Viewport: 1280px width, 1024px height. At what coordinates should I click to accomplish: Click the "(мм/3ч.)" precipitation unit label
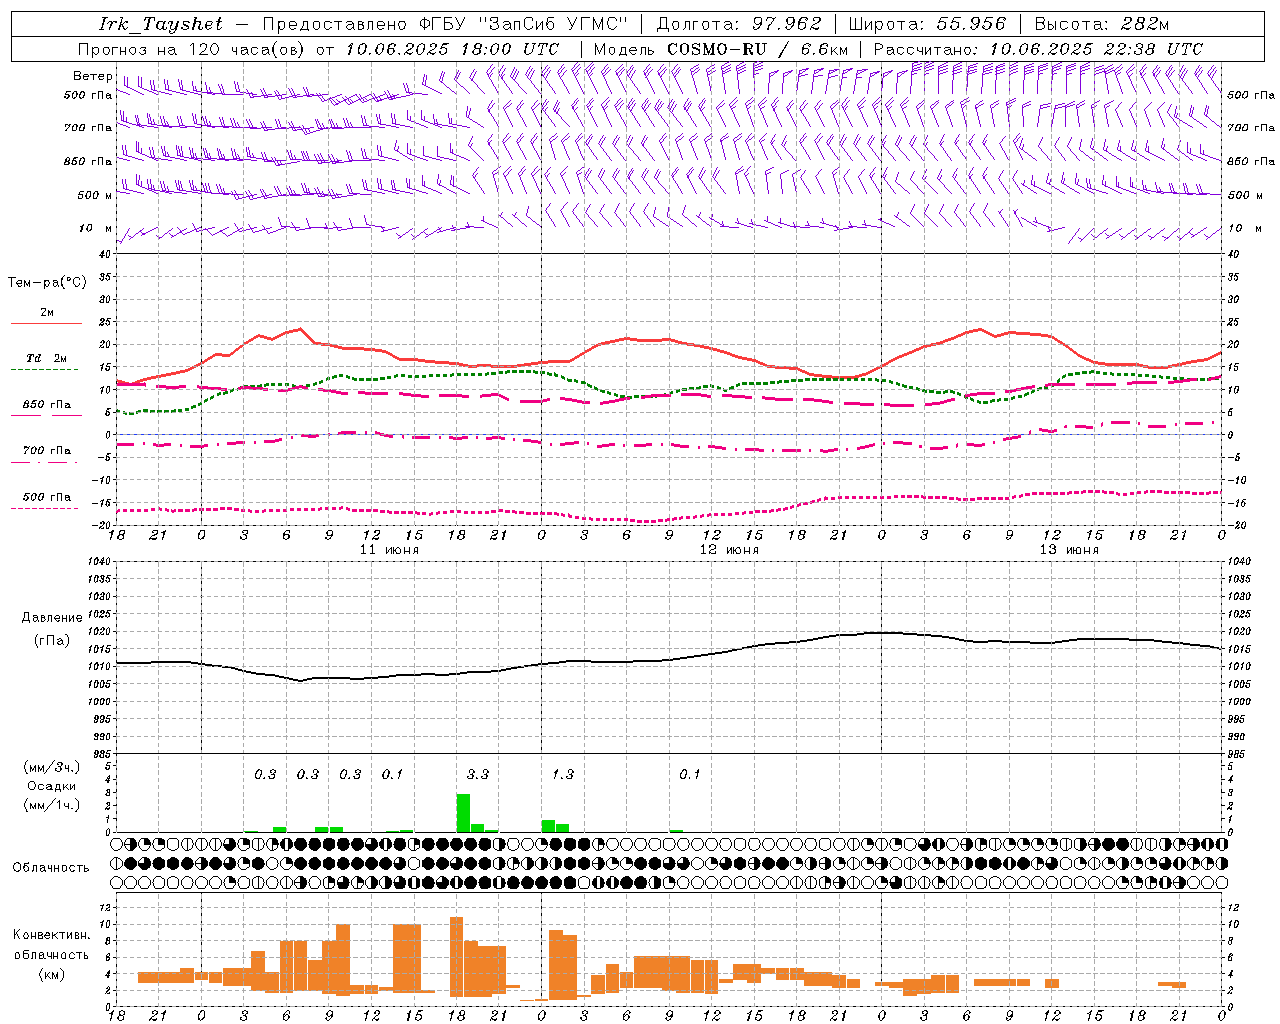pos(51,767)
